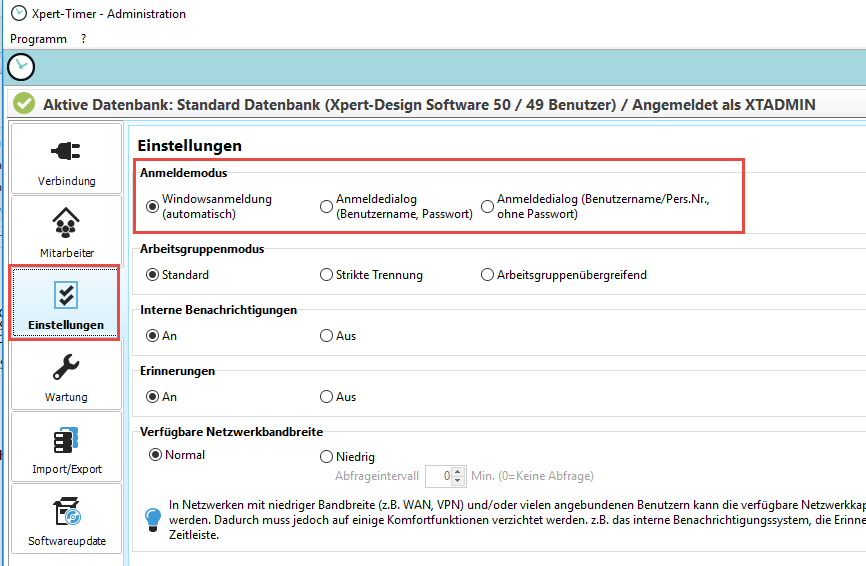The width and height of the screenshot is (866, 566).
Task: Open the Programm menu
Action: point(38,39)
